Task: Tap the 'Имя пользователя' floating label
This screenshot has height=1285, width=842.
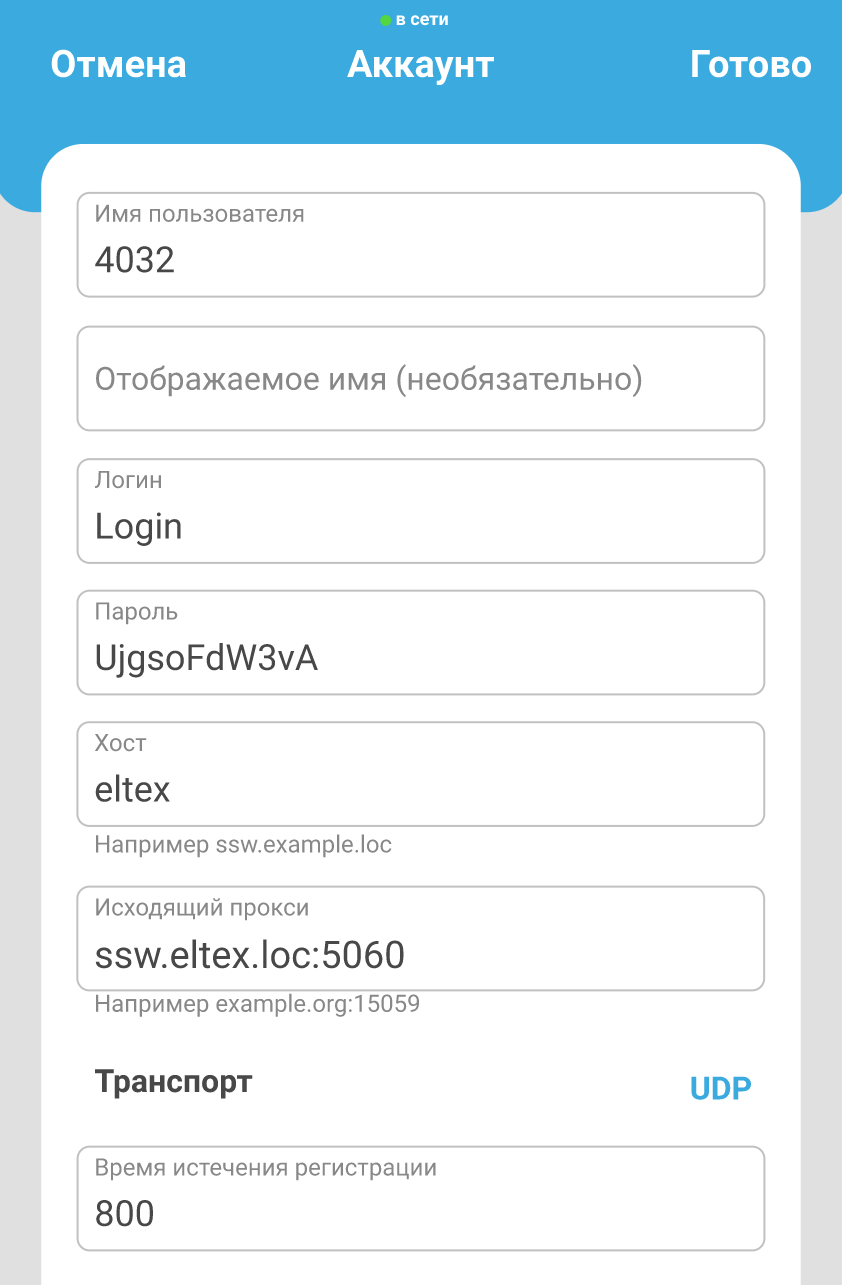Action: click(x=199, y=214)
